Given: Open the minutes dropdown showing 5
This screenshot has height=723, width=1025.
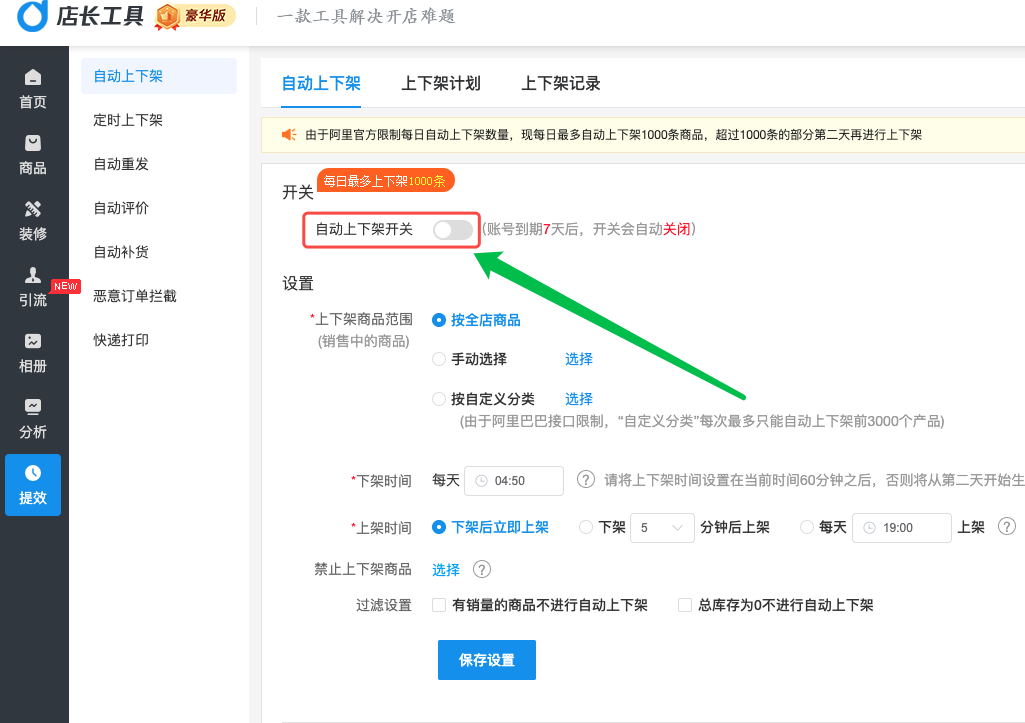Looking at the screenshot, I should coord(662,528).
